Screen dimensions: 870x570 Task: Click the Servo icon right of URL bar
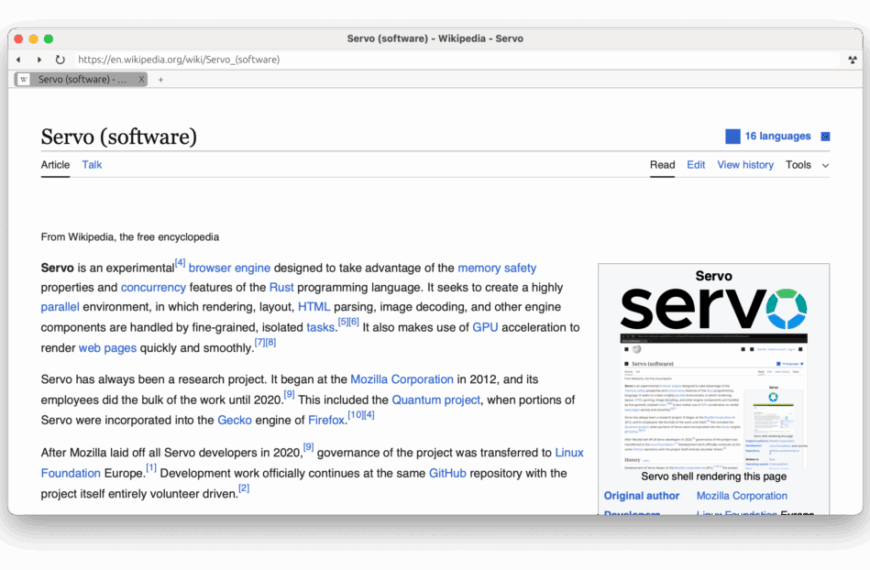click(852, 59)
